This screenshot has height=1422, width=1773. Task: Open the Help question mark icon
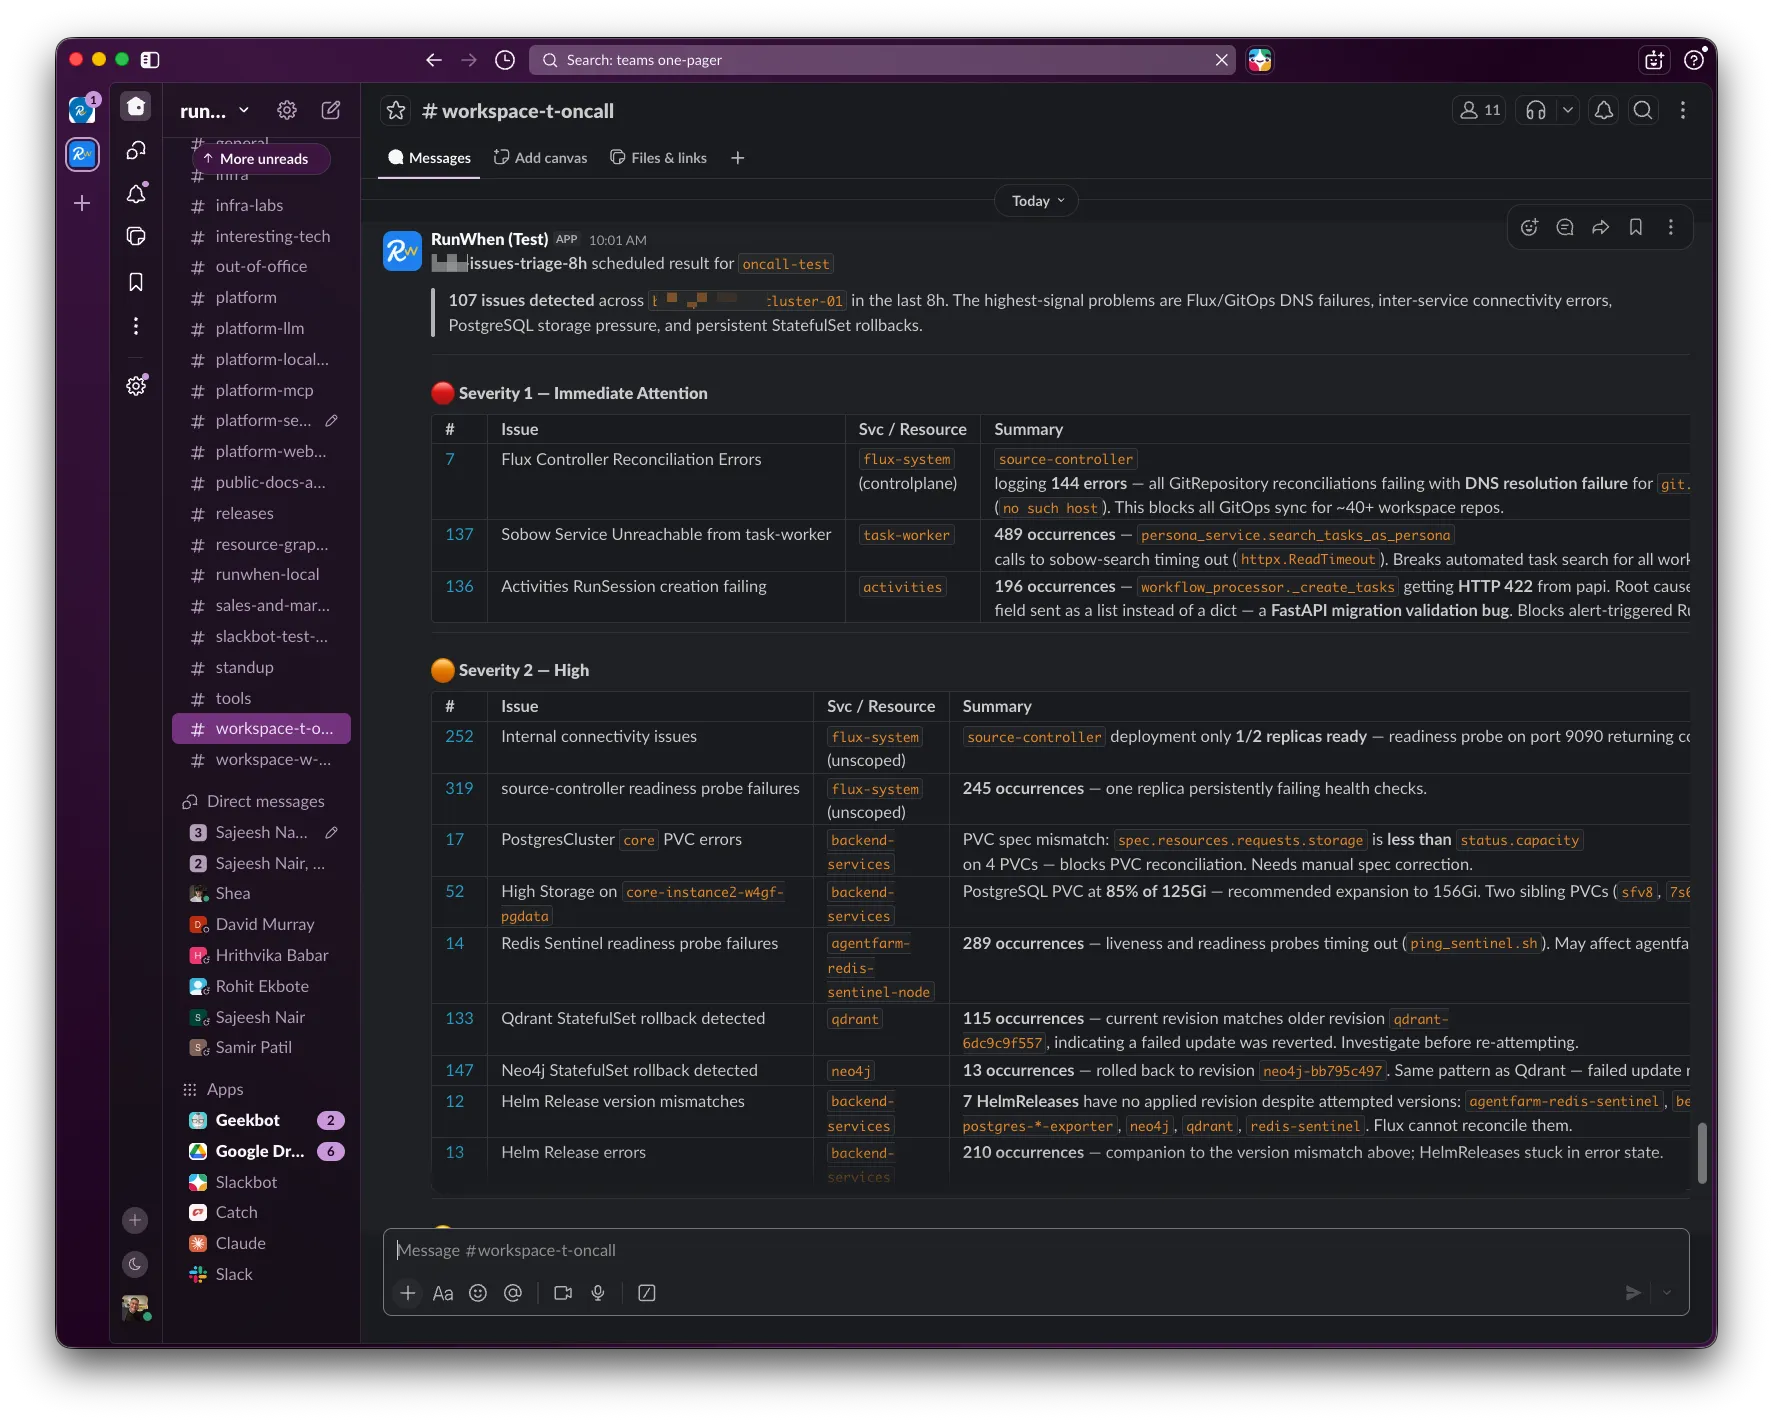pyautogui.click(x=1694, y=60)
